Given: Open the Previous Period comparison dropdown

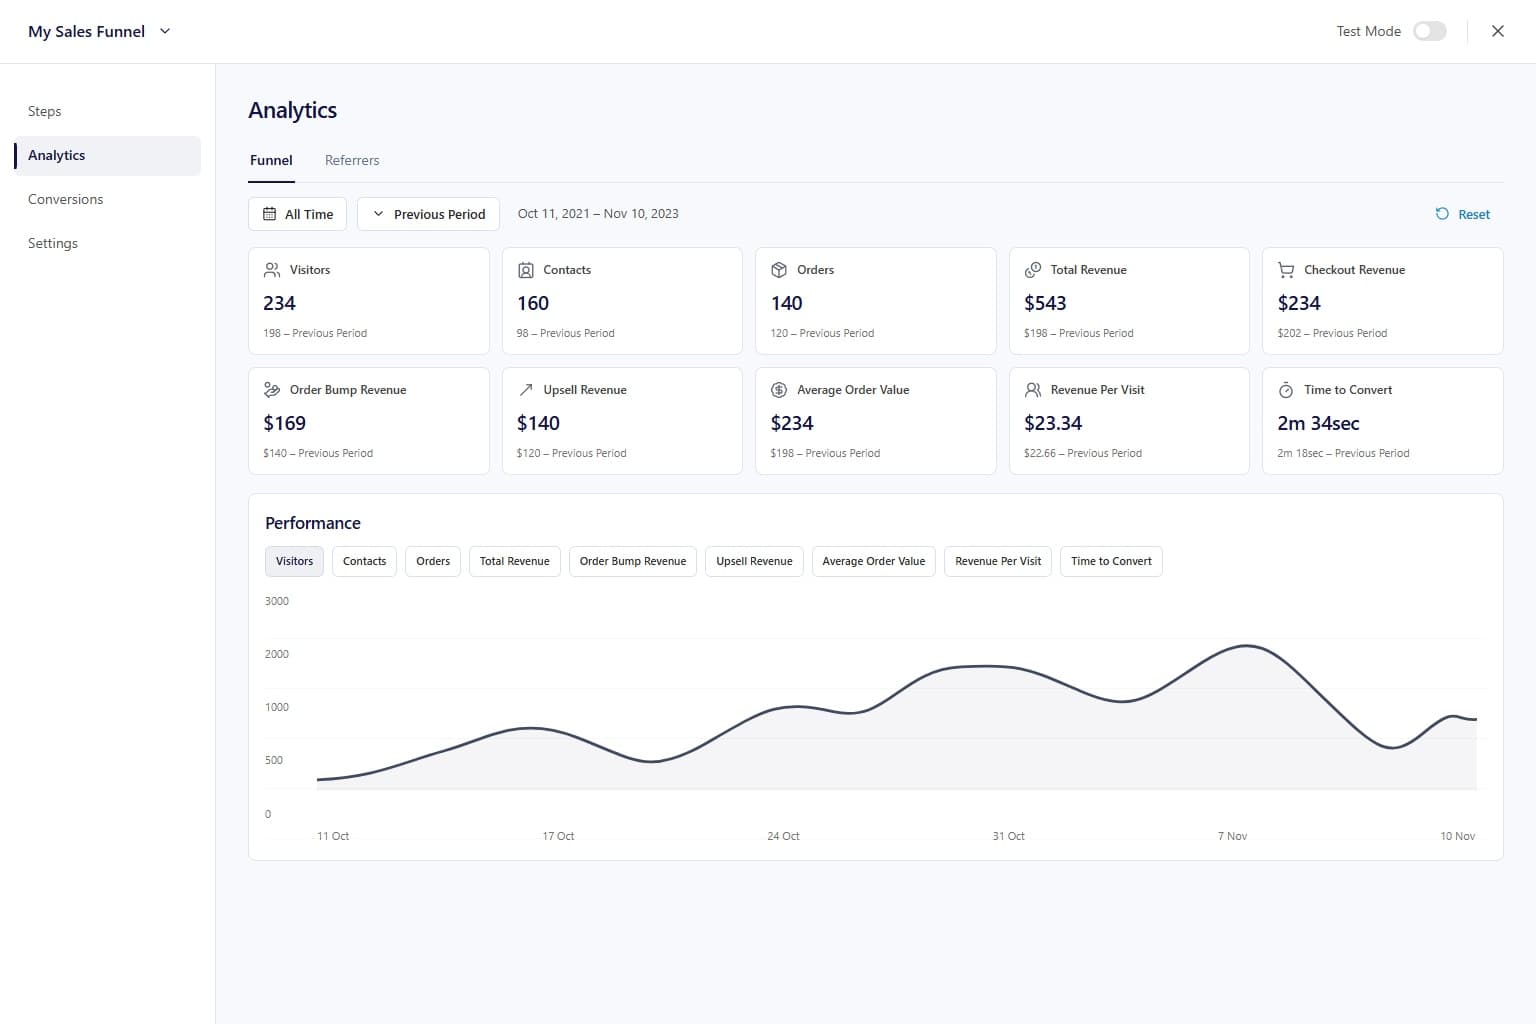Looking at the screenshot, I should pos(428,214).
